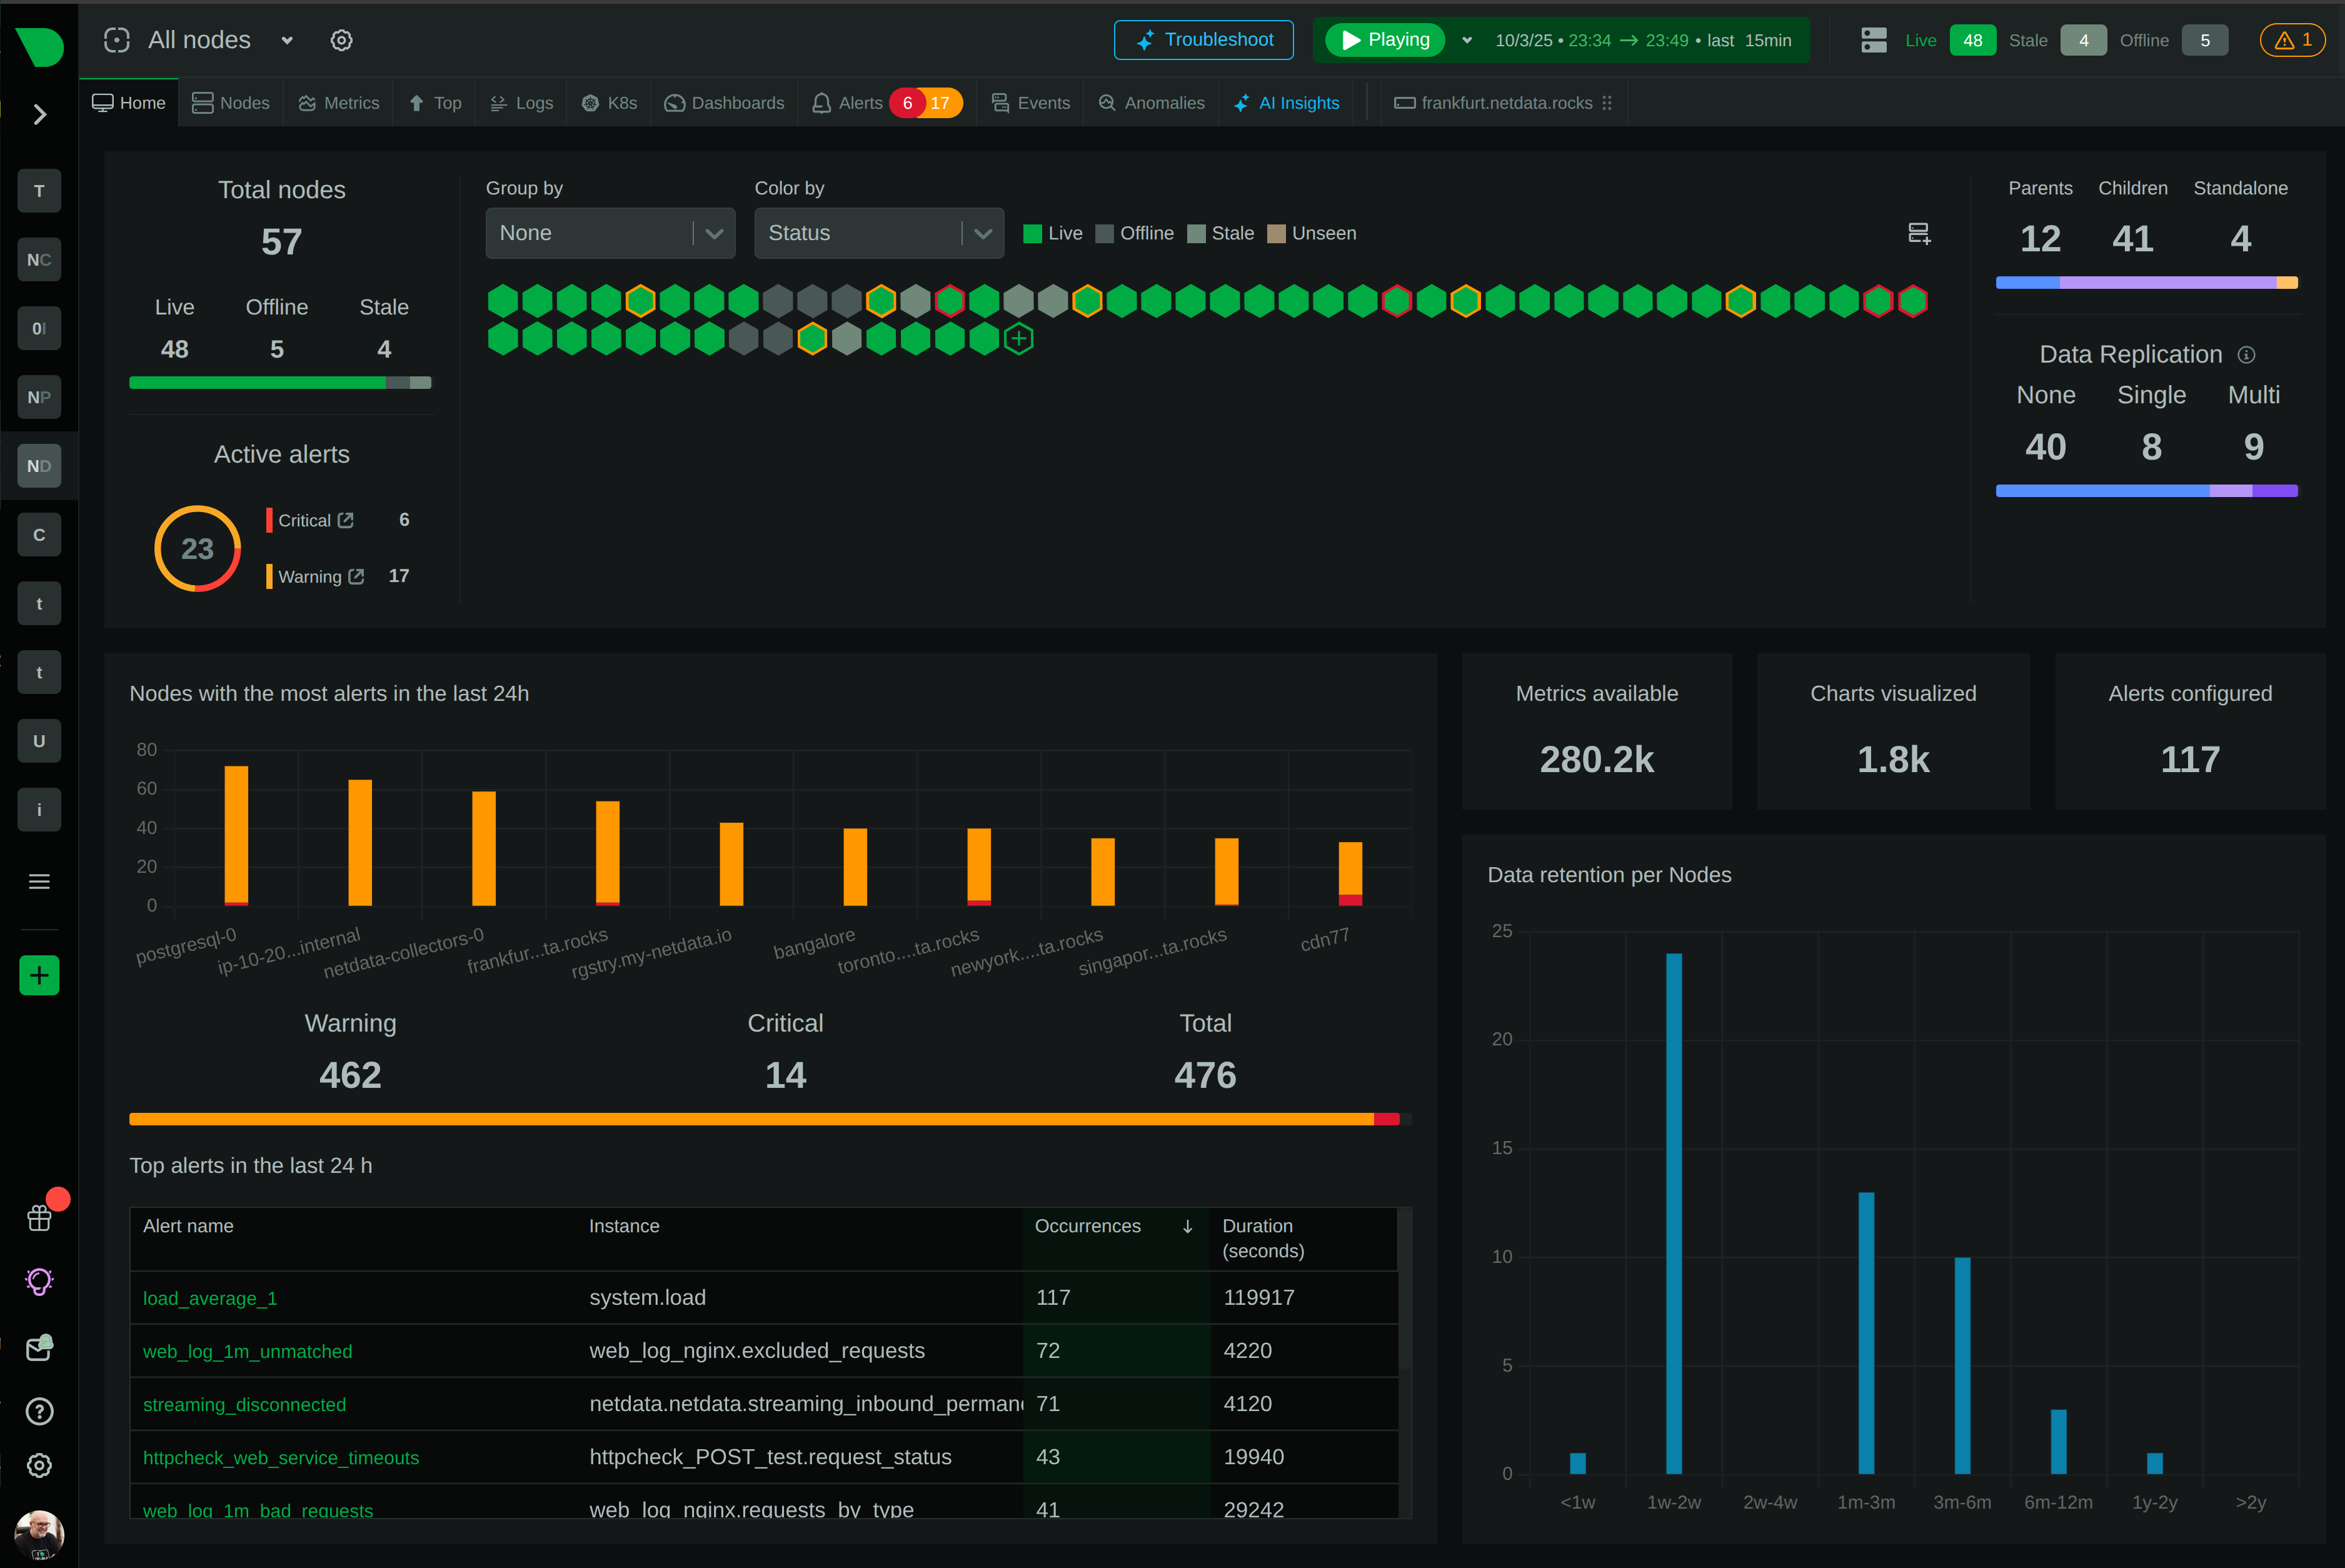This screenshot has height=1568, width=2345.
Task: Click Data Replication info icon
Action: click(2246, 355)
